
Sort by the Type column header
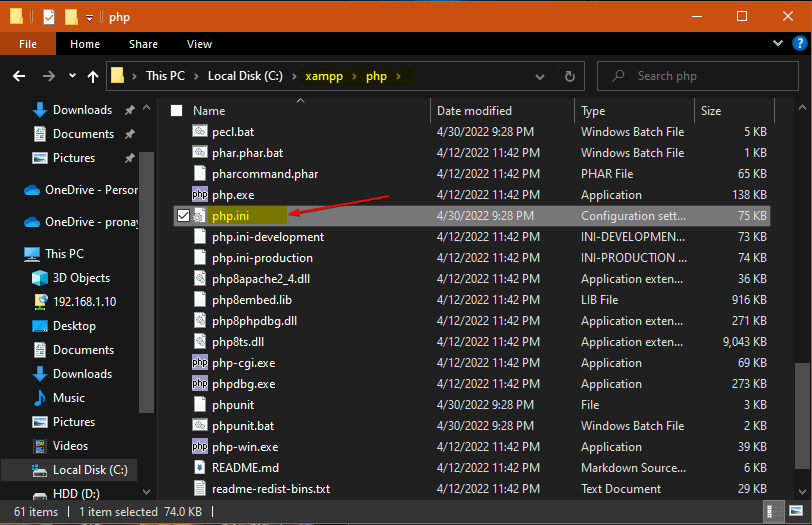click(x=593, y=111)
